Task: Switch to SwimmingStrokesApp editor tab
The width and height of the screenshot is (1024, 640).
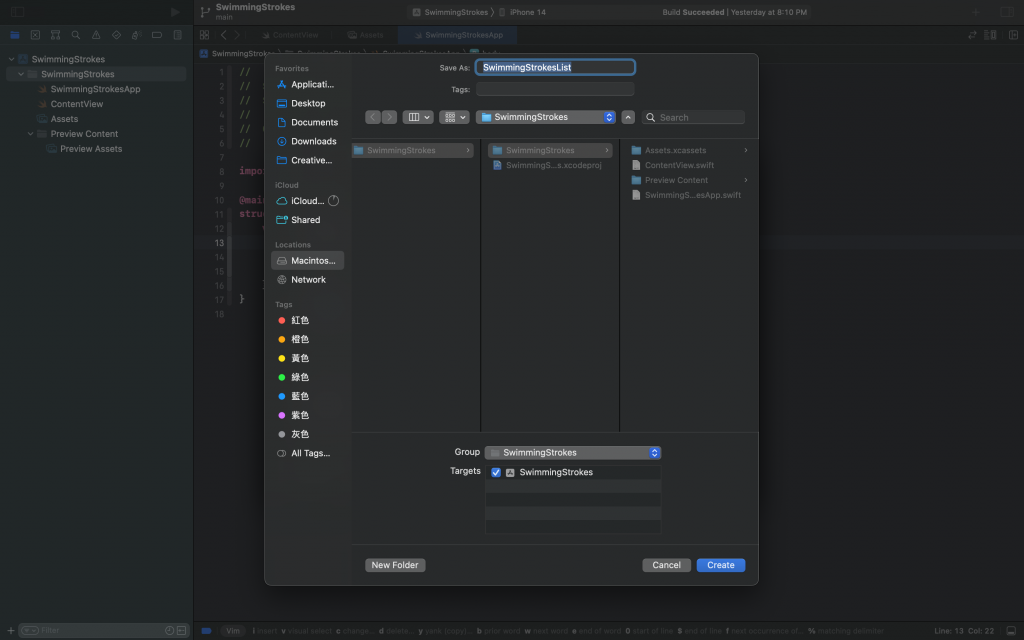Action: pyautogui.click(x=458, y=35)
